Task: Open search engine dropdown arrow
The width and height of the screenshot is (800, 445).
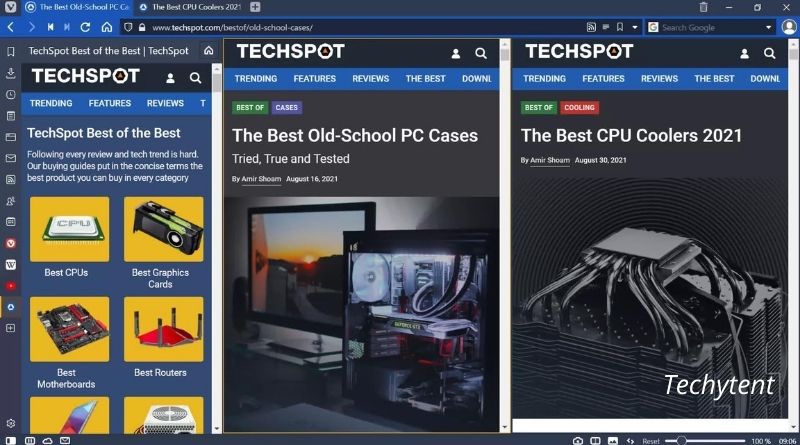Action: click(768, 27)
